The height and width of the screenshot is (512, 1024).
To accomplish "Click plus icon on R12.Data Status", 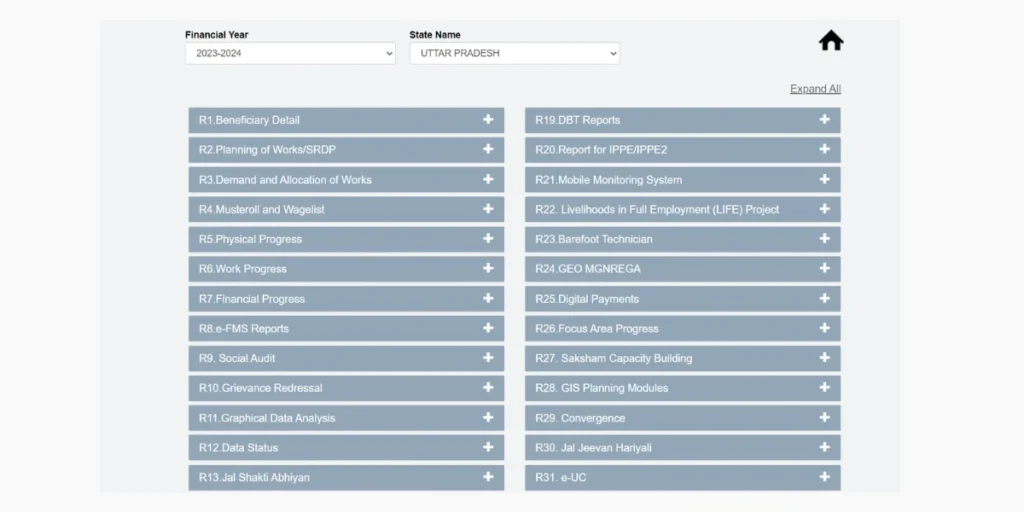I will tap(488, 447).
